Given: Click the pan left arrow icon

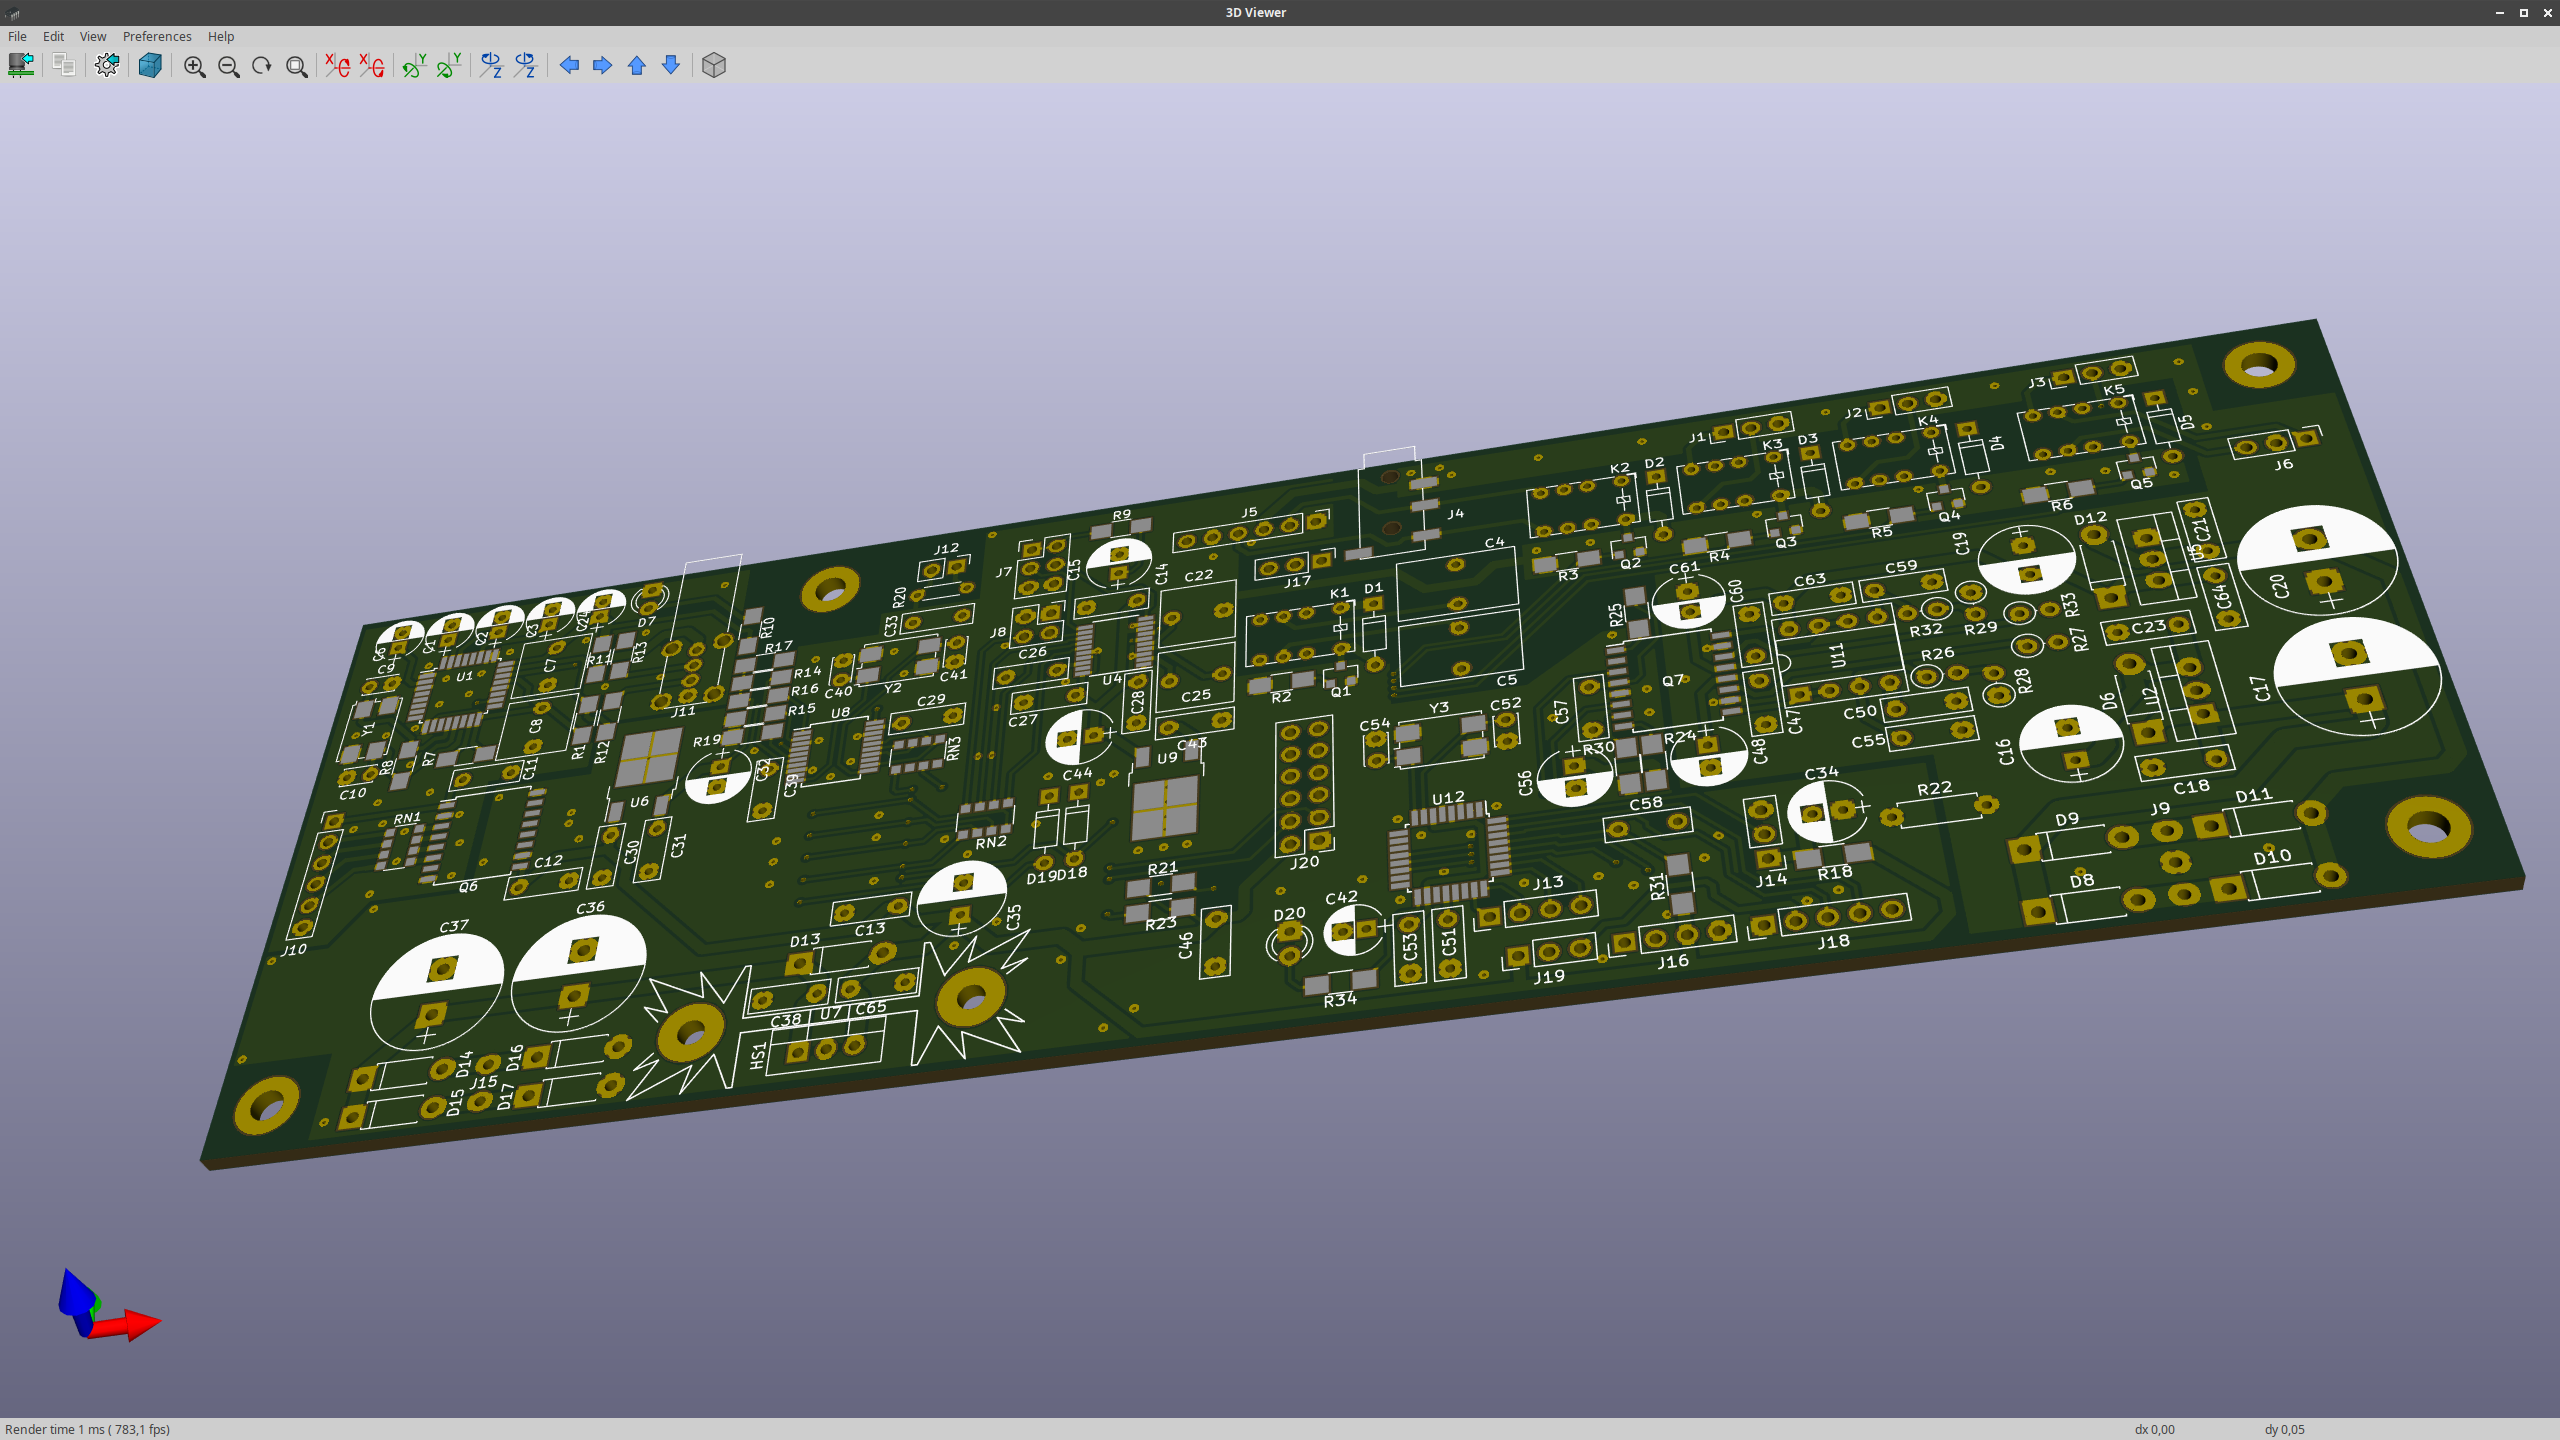Looking at the screenshot, I should point(568,65).
